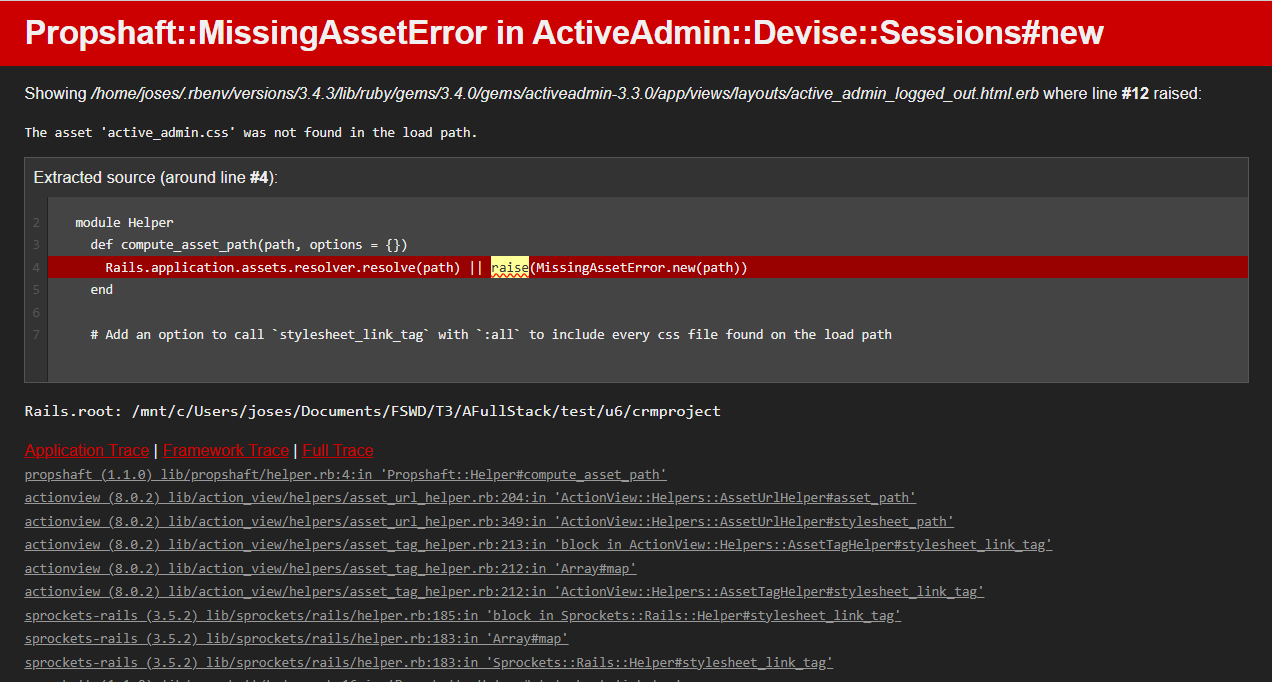
Task: Click the highlighted 'raise' keyword
Action: pyautogui.click(x=509, y=267)
